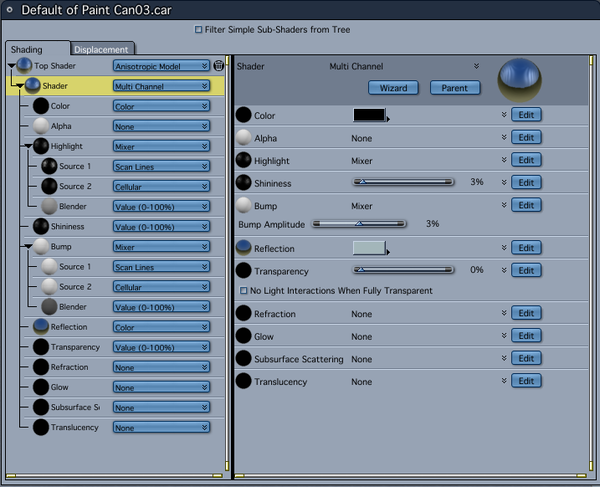
Task: Click Edit button for Shininess
Action: coord(526,182)
